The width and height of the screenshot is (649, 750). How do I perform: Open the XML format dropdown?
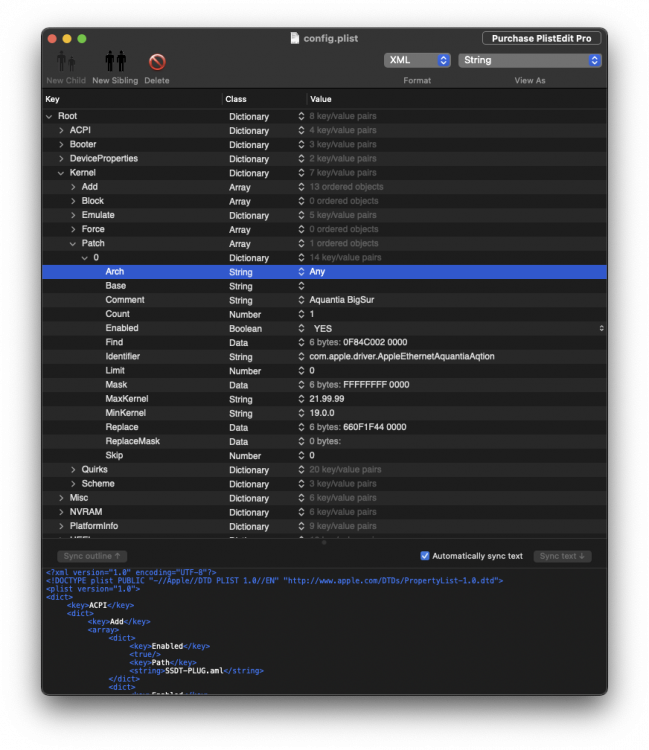pyautogui.click(x=417, y=60)
